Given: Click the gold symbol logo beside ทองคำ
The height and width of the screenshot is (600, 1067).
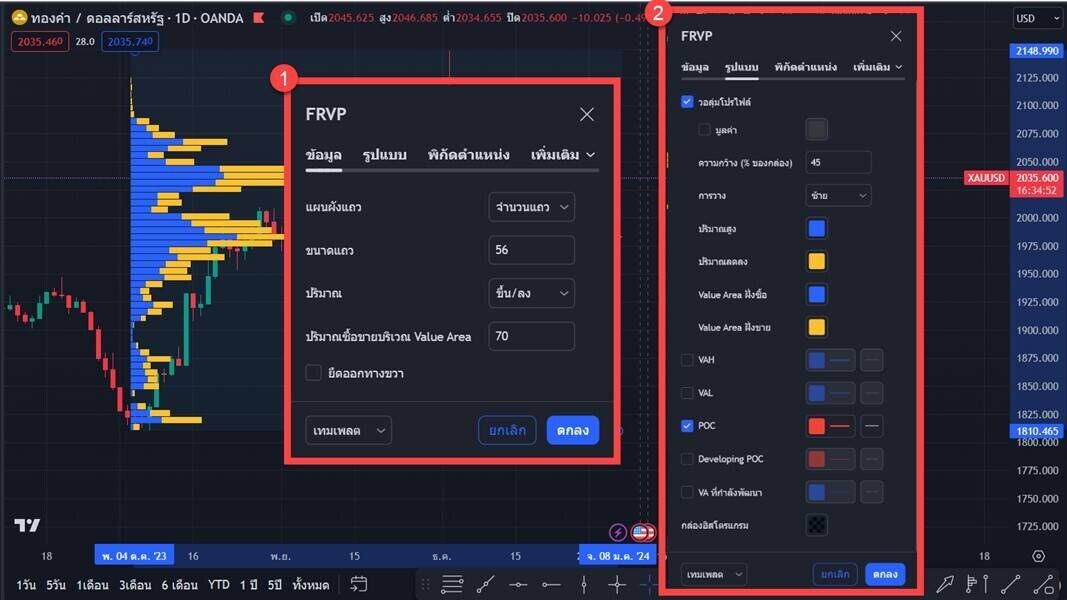Looking at the screenshot, I should (x=19, y=17).
